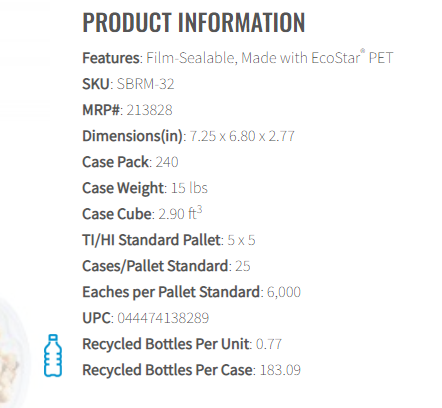The image size is (442, 408).
Task: Click the Eaches per Pallet value 6,000
Action: [284, 292]
